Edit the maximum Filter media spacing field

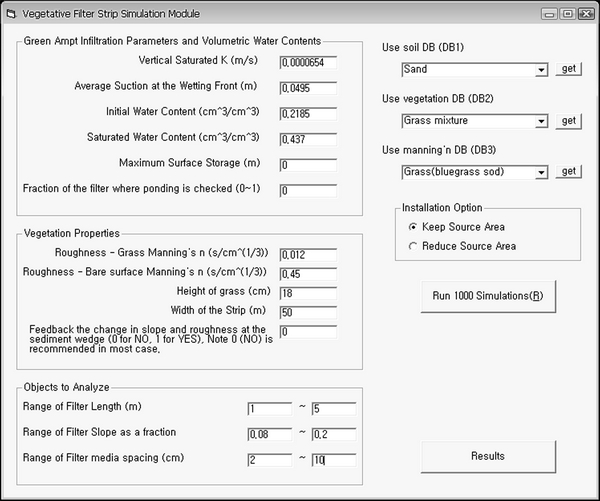334,460
